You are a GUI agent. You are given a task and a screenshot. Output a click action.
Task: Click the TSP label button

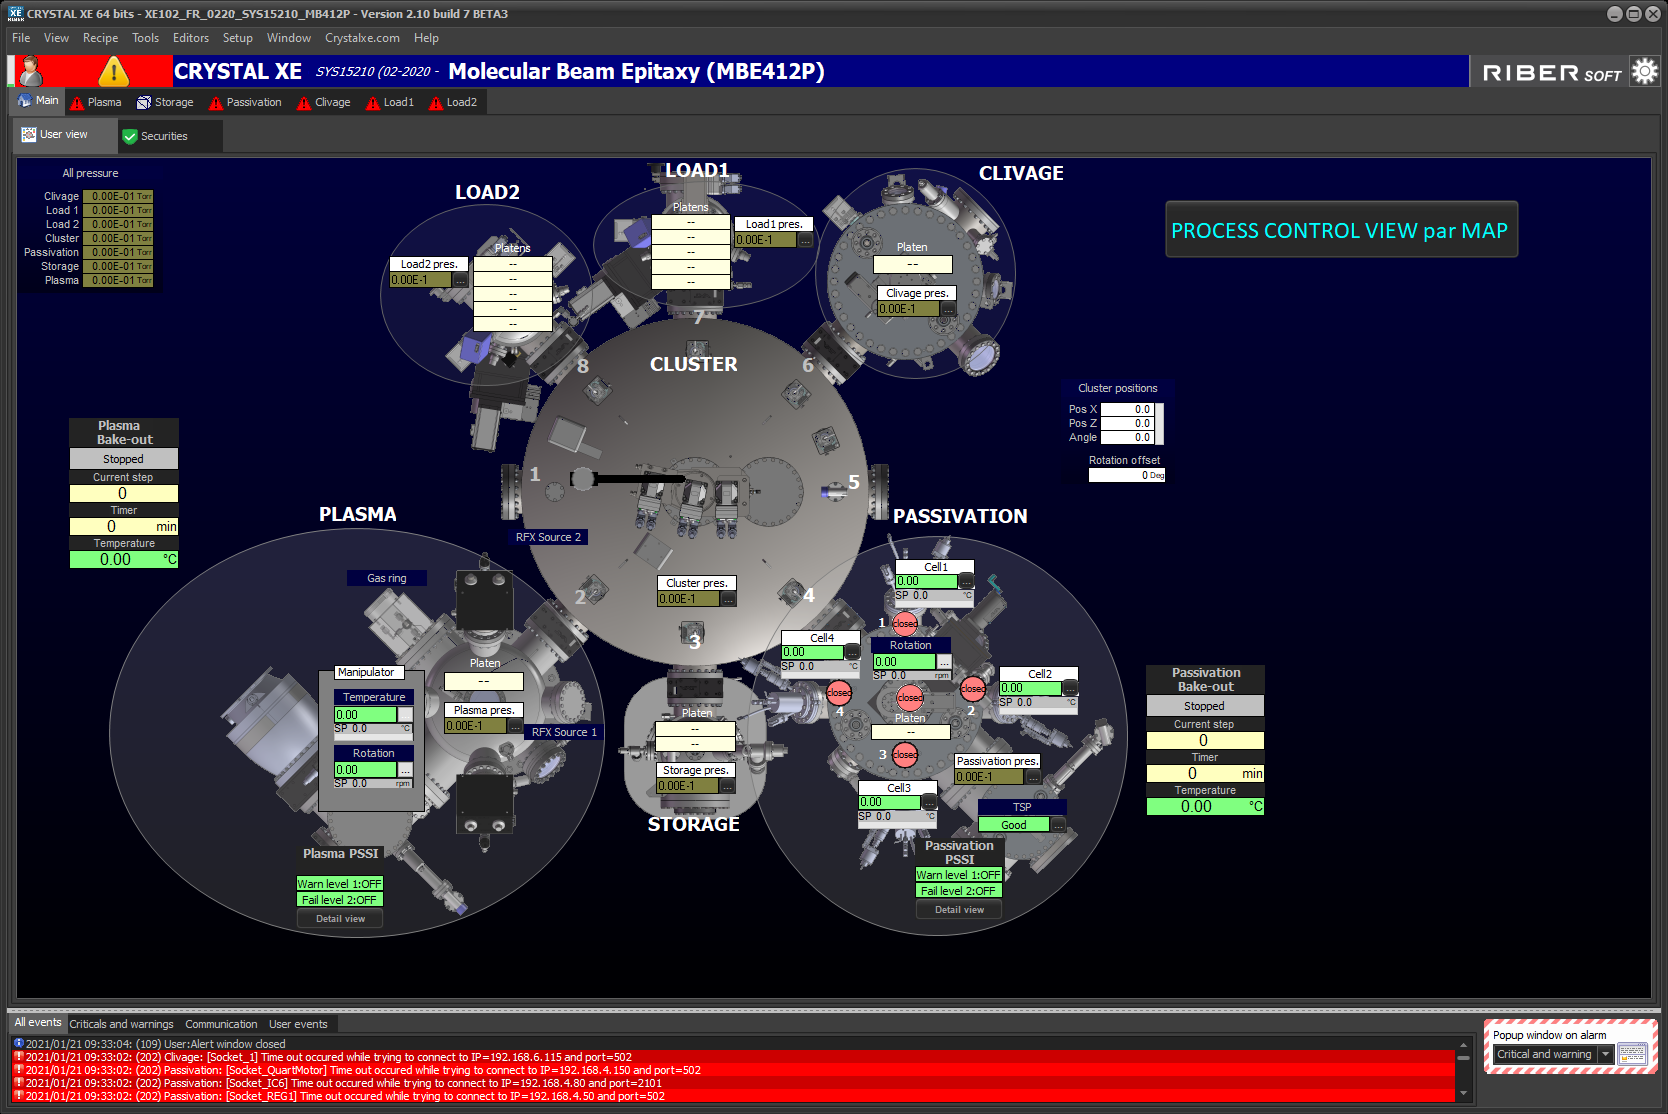pos(1022,807)
